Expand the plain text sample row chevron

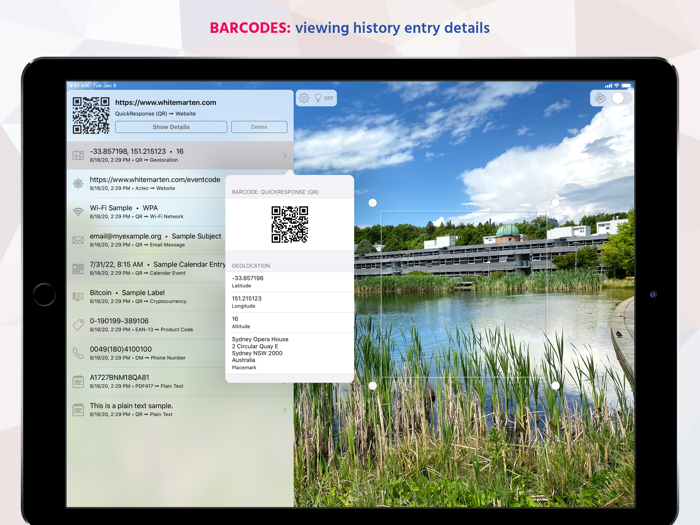pos(285,409)
